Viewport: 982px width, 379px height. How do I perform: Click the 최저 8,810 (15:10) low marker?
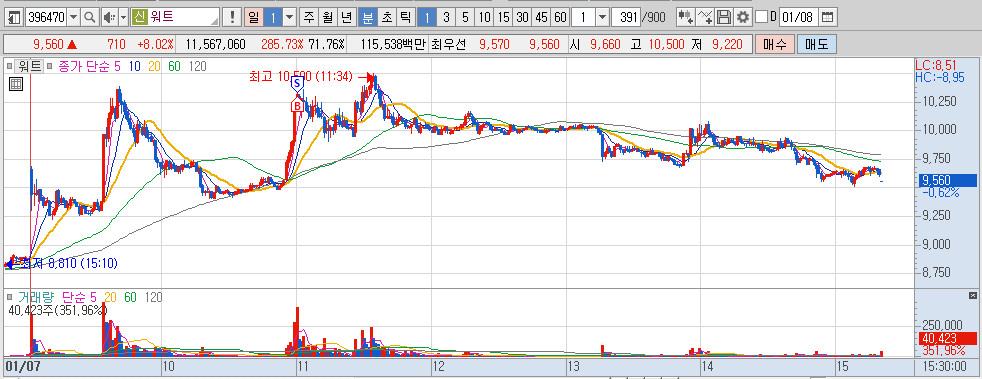pyautogui.click(x=68, y=264)
